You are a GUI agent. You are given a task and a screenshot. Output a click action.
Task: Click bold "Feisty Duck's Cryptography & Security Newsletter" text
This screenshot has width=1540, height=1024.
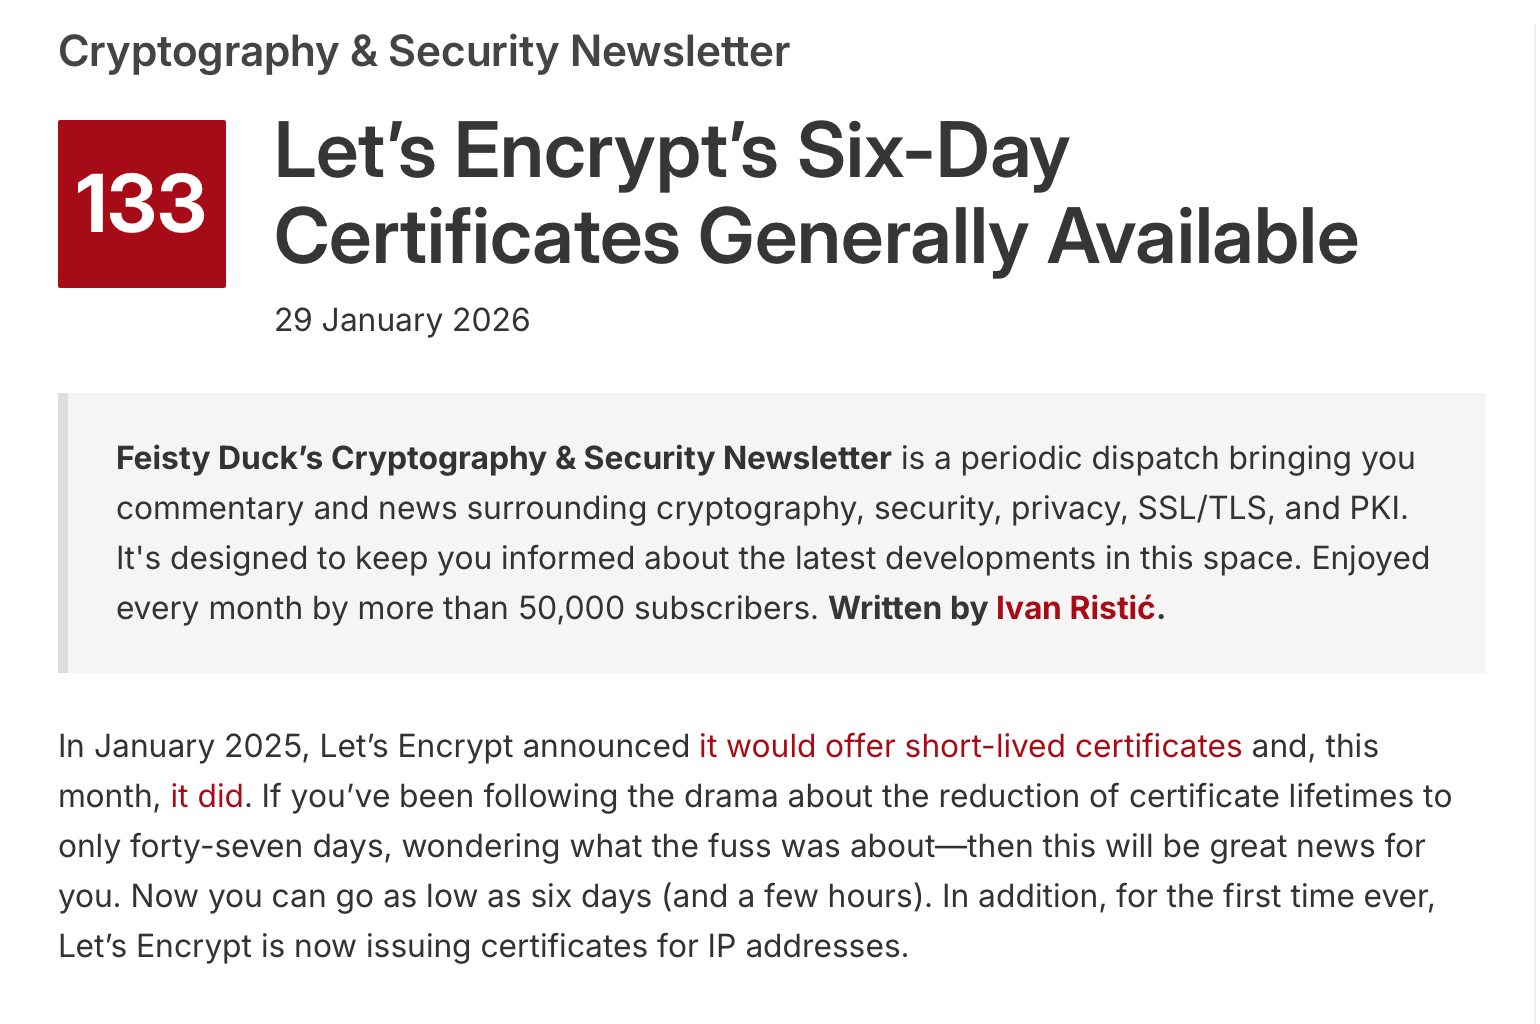point(503,458)
